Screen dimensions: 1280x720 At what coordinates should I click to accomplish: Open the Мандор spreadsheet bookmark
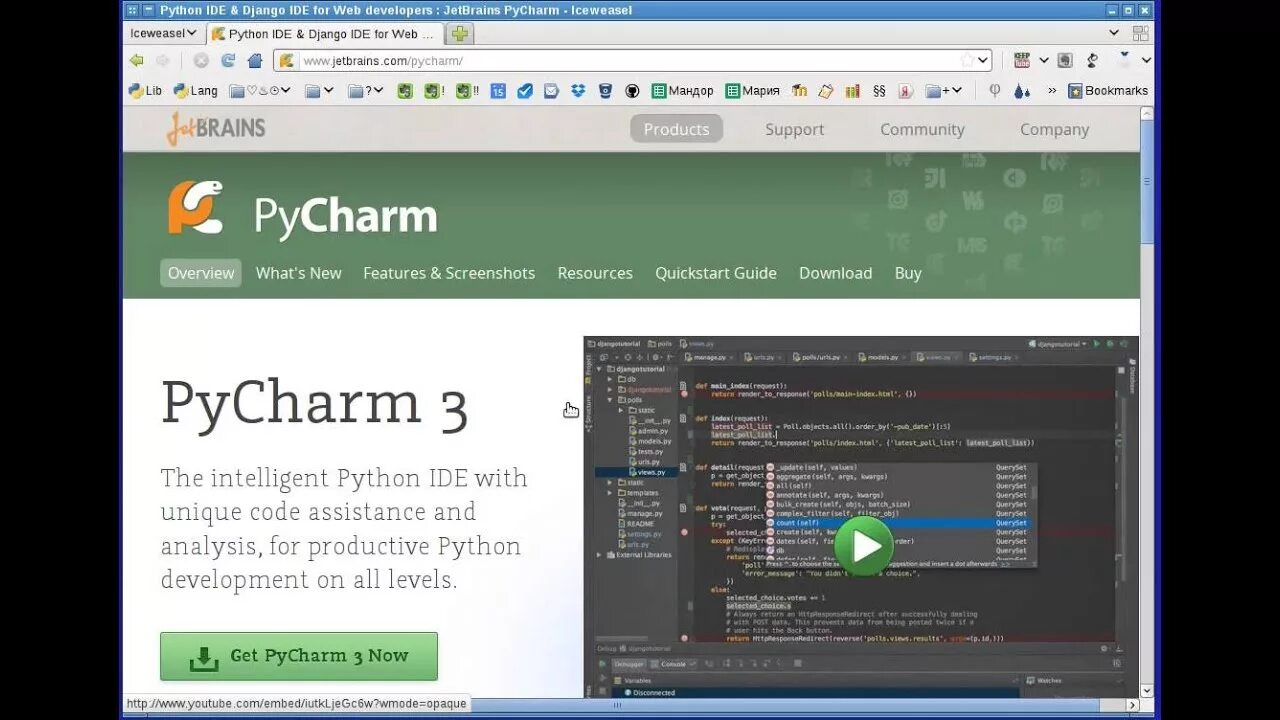pyautogui.click(x=683, y=90)
